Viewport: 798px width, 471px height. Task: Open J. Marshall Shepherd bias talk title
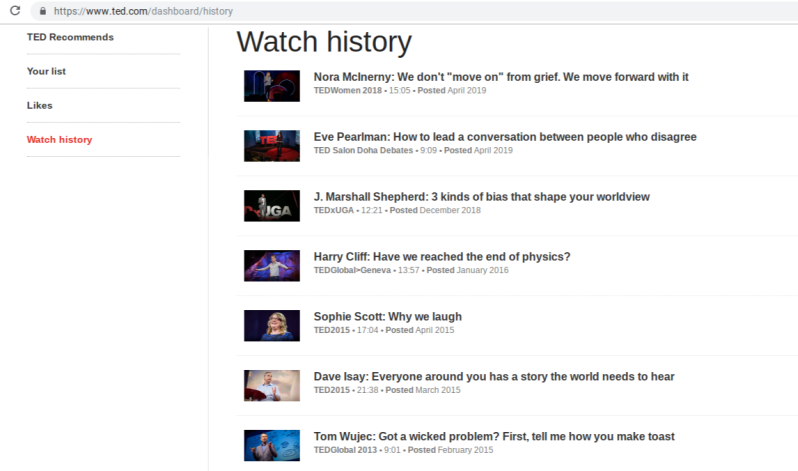481,197
